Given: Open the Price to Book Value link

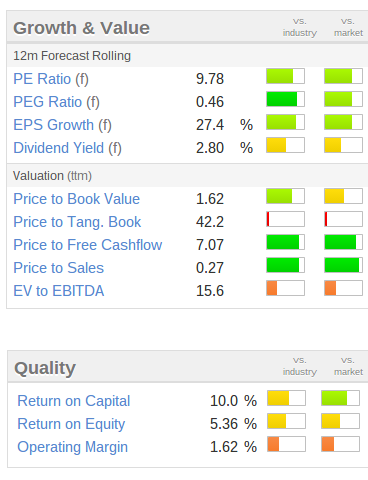Looking at the screenshot, I should [x=76, y=199].
